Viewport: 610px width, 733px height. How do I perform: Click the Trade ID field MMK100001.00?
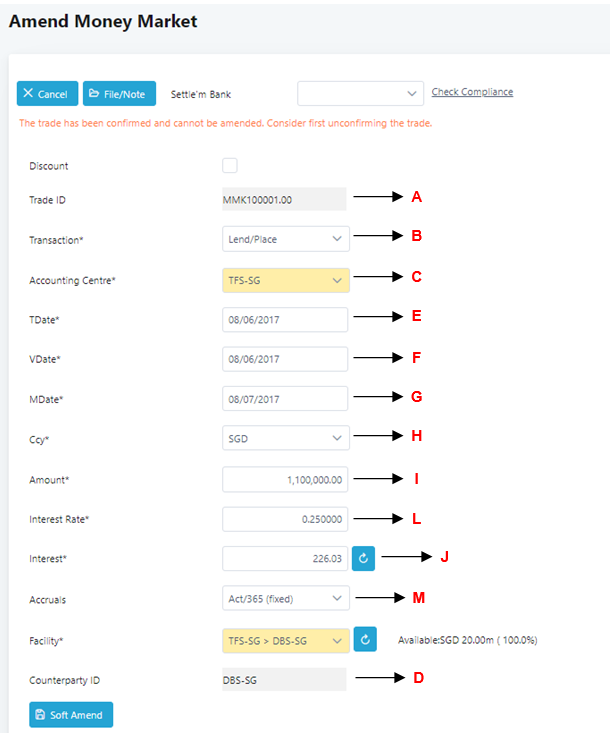[284, 200]
